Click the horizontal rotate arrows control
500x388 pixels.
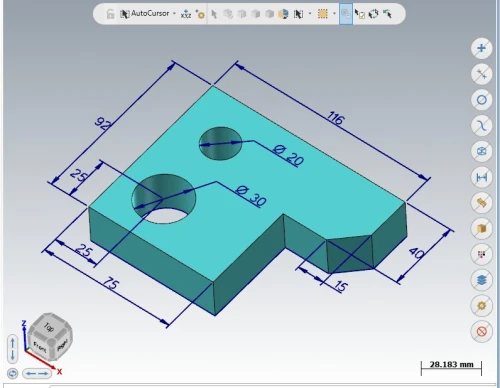[x=37, y=374]
